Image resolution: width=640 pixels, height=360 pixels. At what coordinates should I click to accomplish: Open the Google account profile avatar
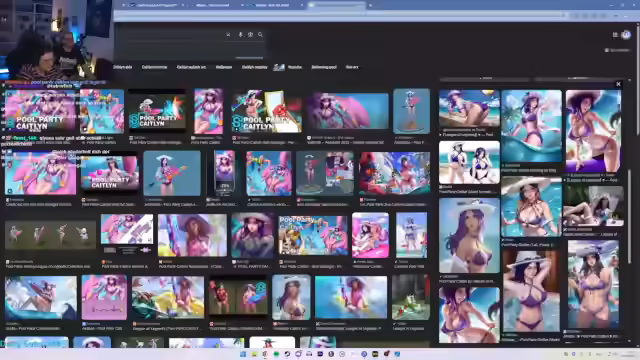[x=626, y=35]
